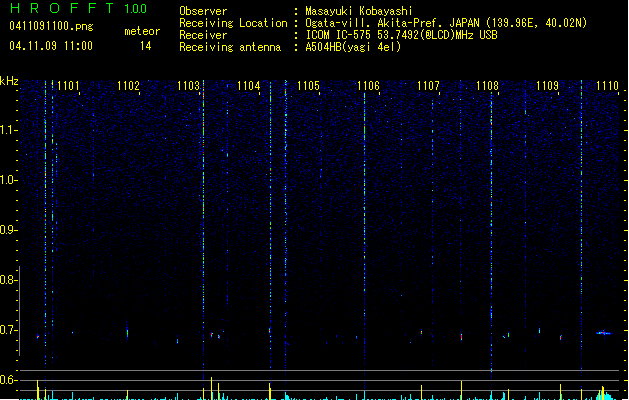The image size is (629, 400).
Task: Select the filename 0411091100.png
Action: (x=51, y=26)
